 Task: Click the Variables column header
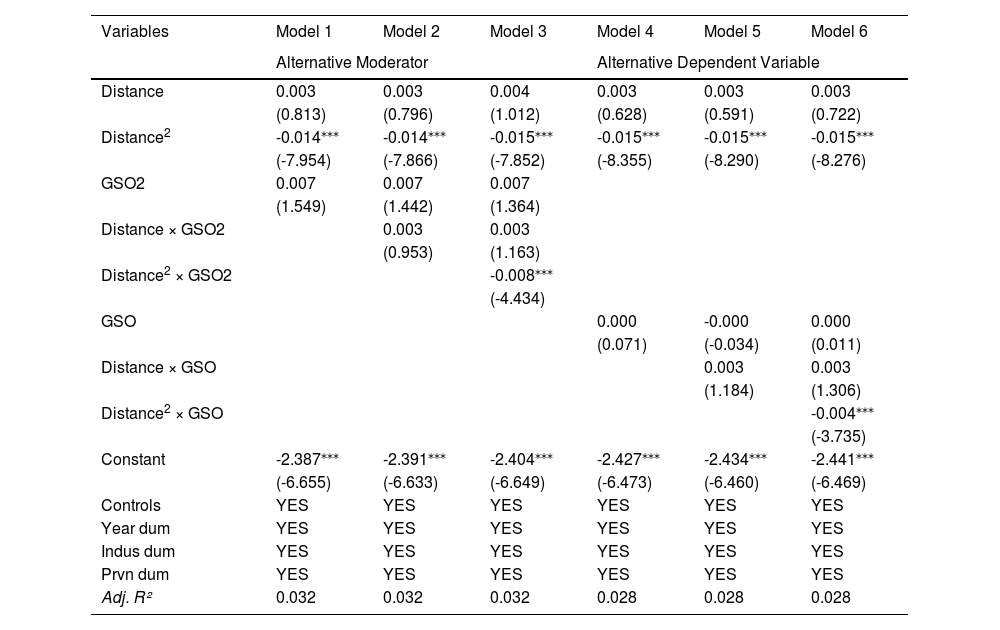135,31
